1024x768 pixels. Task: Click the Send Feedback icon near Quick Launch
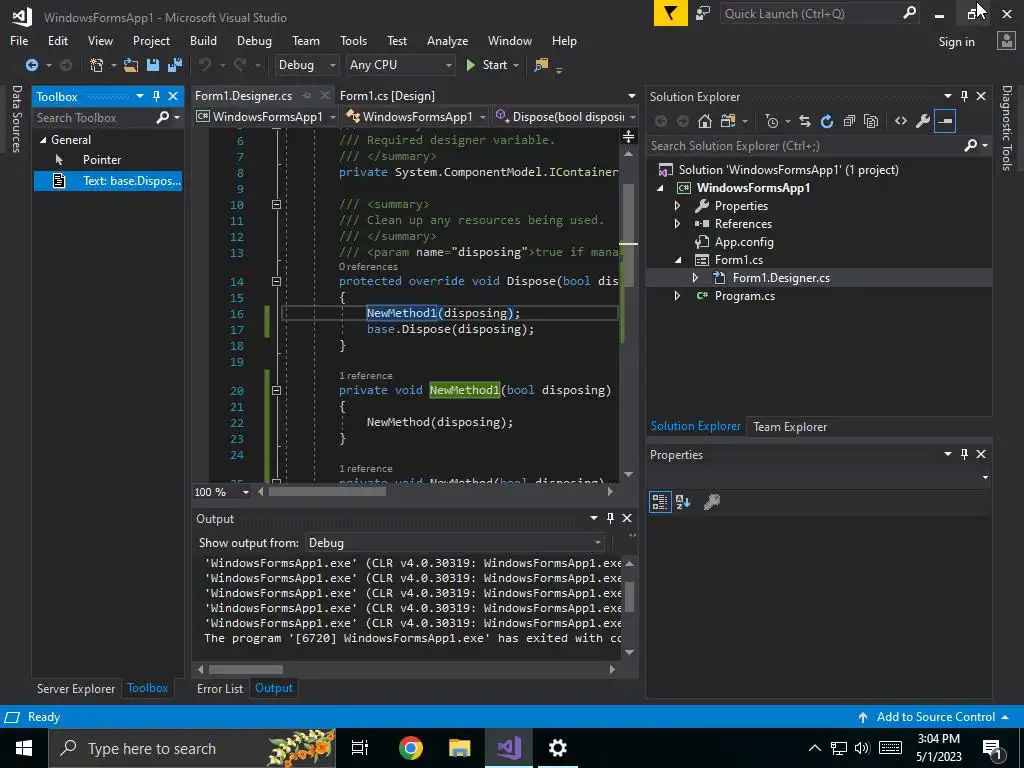pyautogui.click(x=703, y=13)
